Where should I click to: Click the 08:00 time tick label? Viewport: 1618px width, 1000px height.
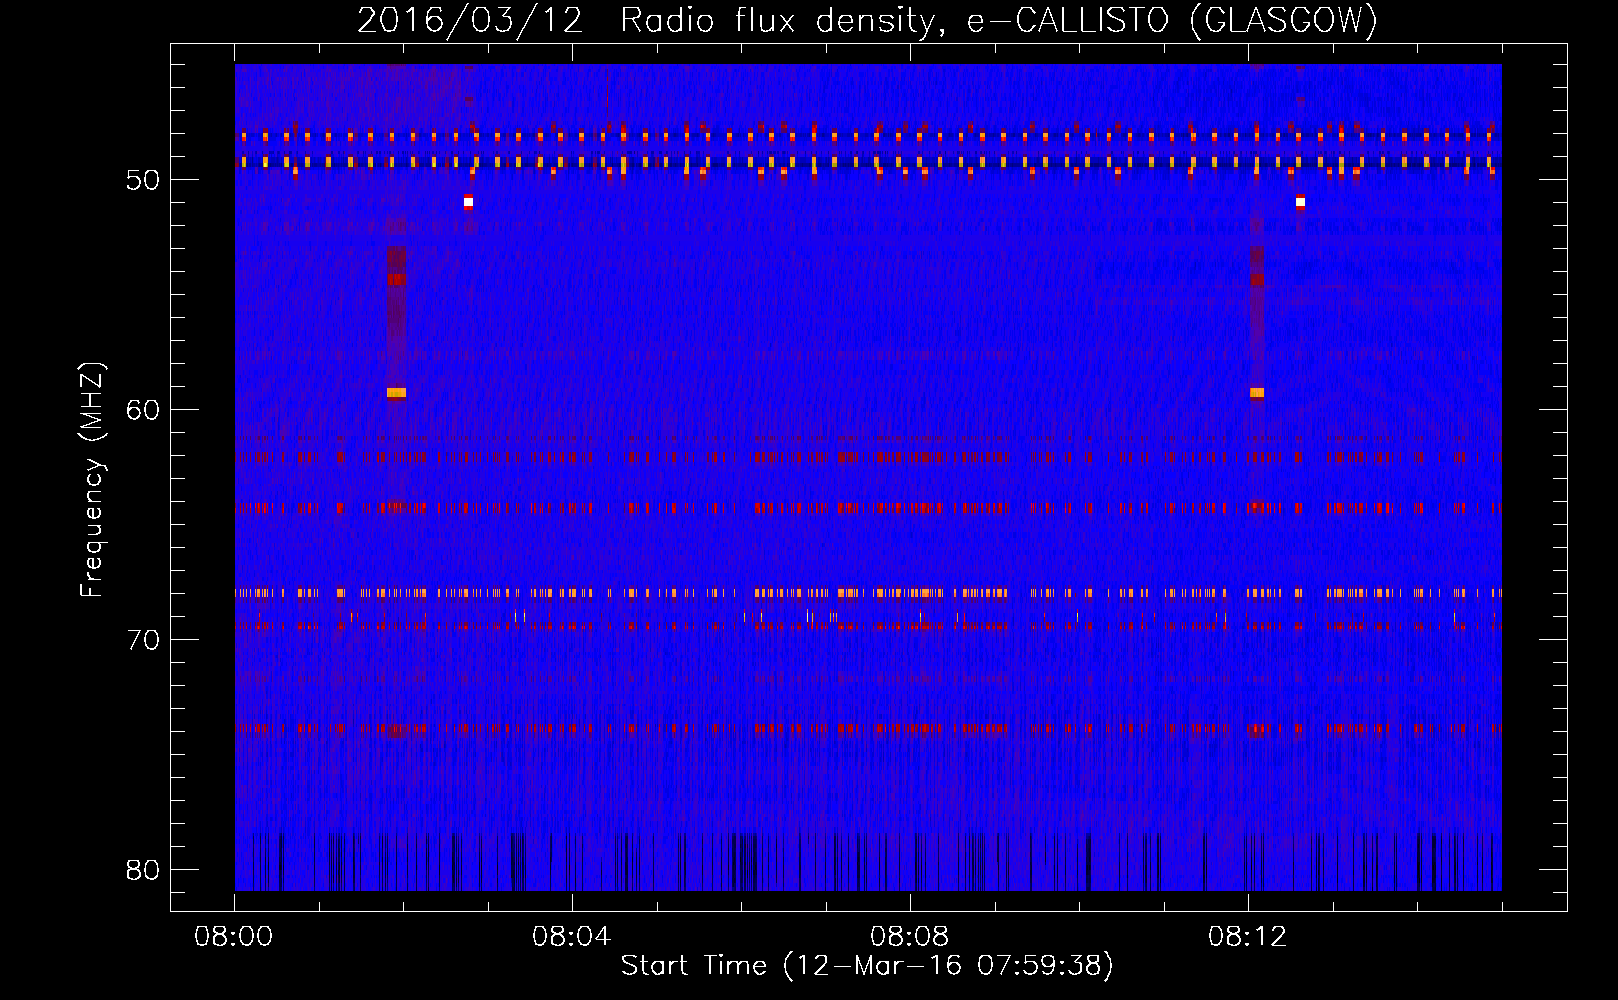[x=234, y=937]
